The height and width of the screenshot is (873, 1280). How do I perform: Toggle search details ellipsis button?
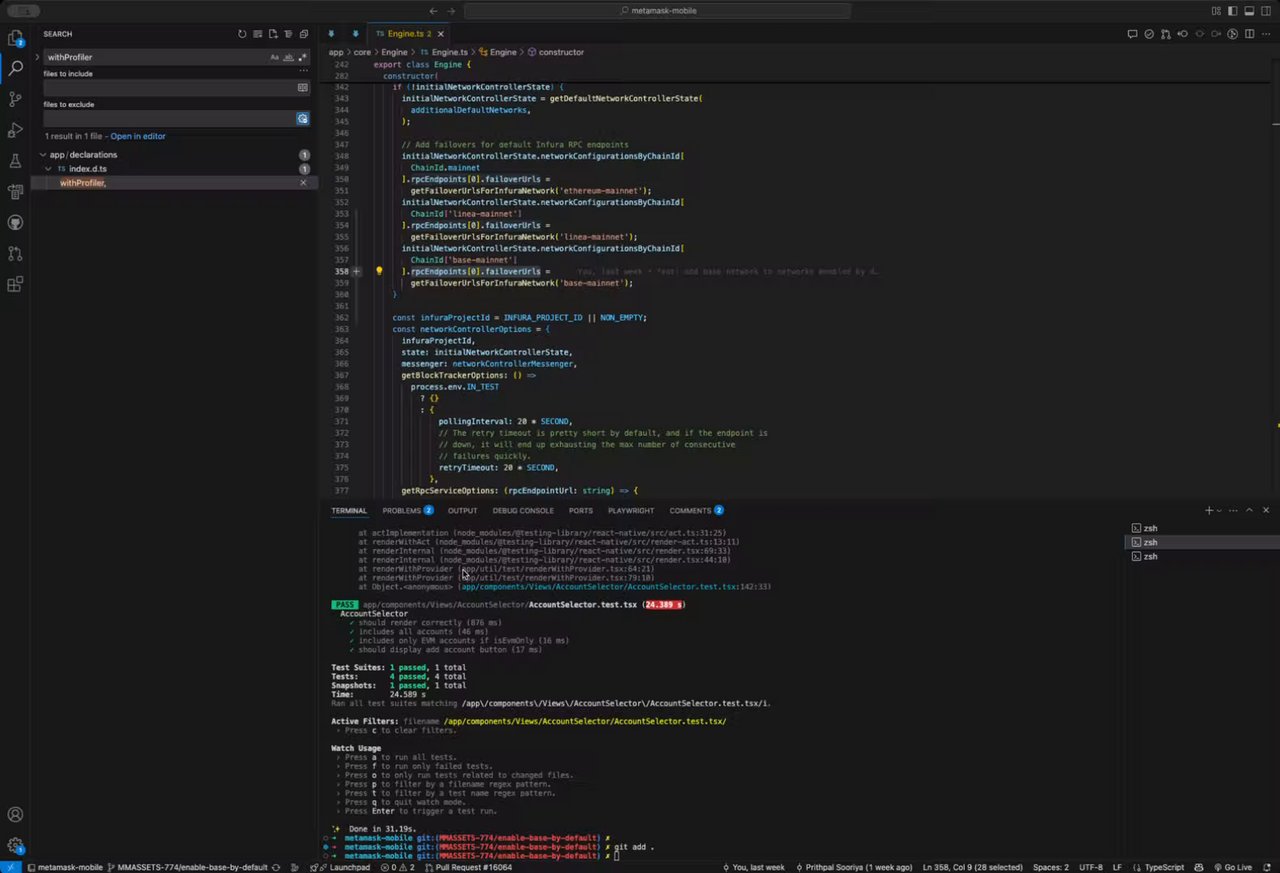303,71
